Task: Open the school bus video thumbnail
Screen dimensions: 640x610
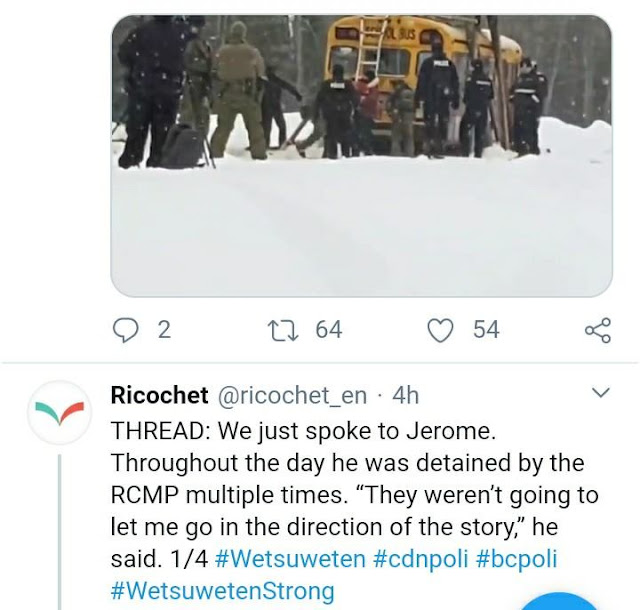Action: 362,156
